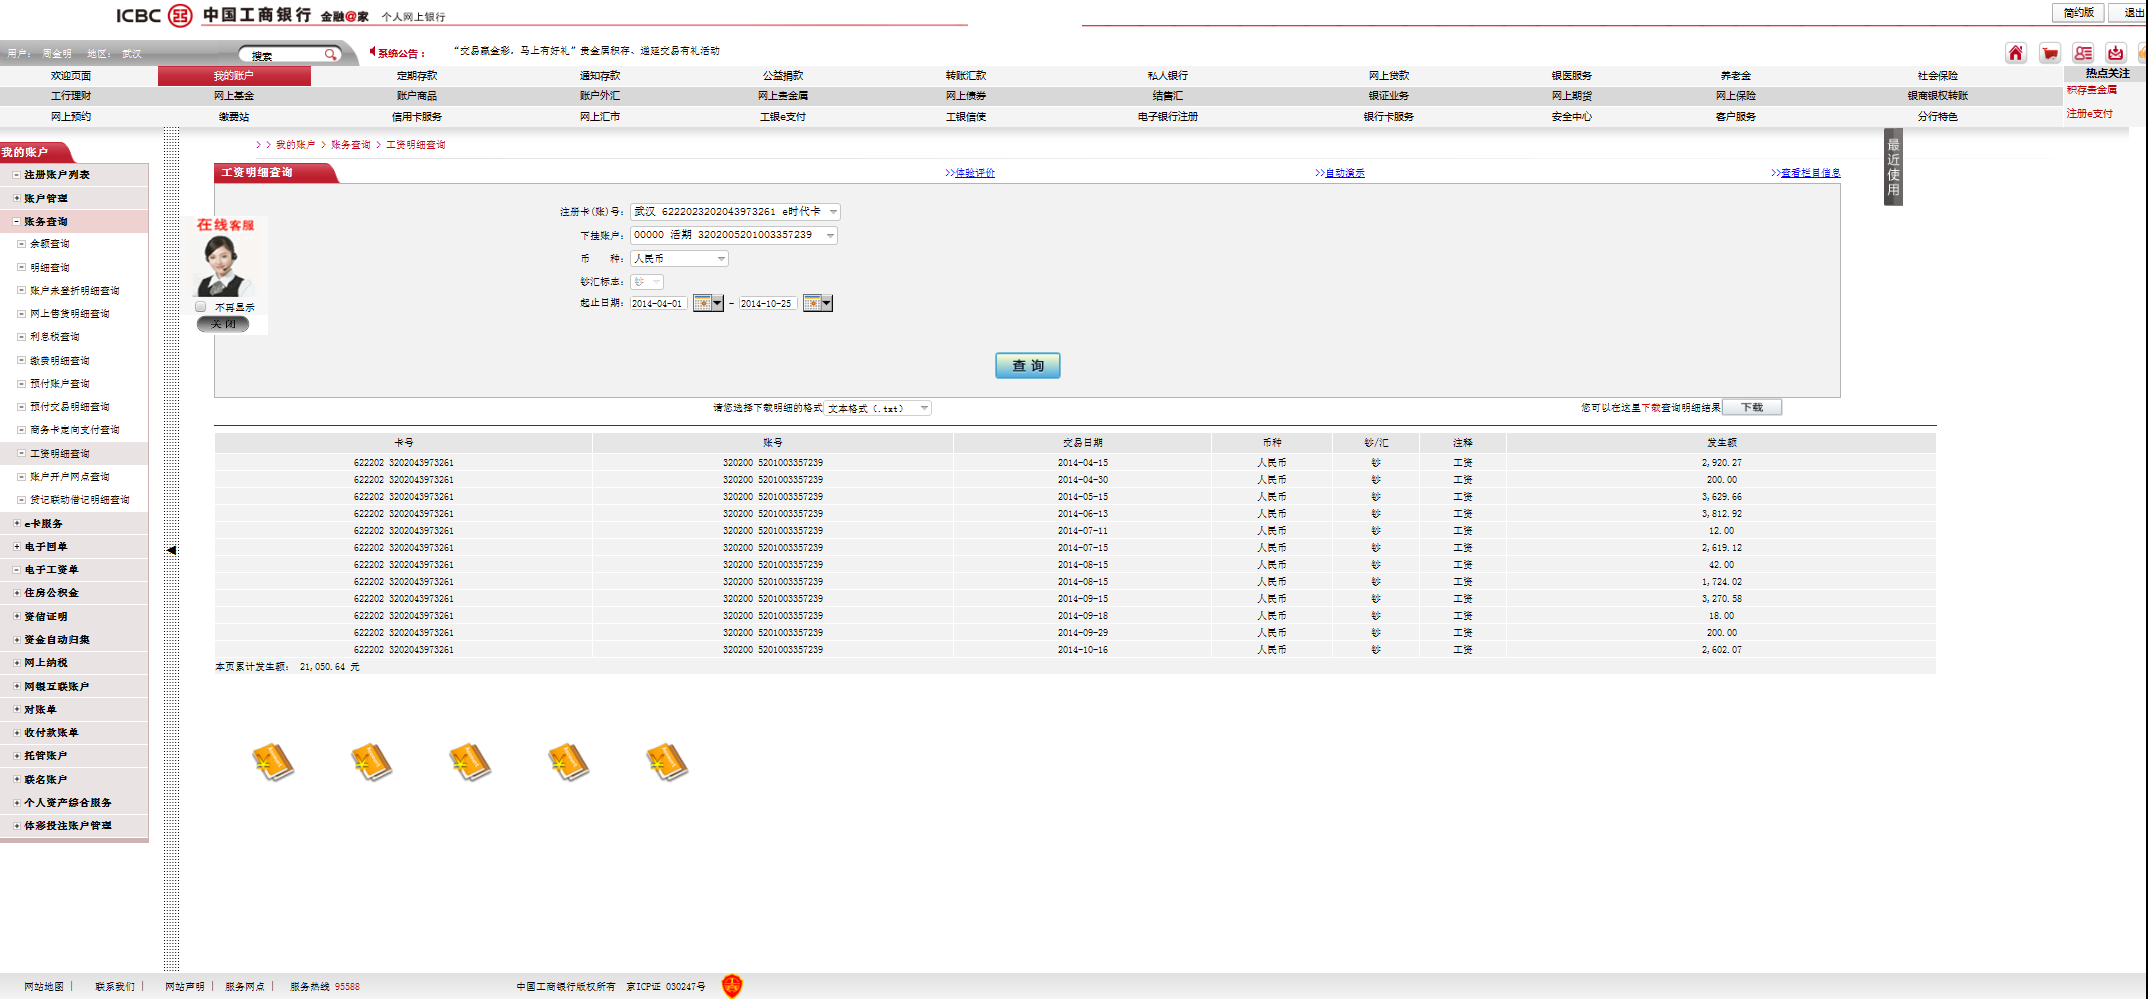Open the 币种 currency dropdown

tap(721, 259)
